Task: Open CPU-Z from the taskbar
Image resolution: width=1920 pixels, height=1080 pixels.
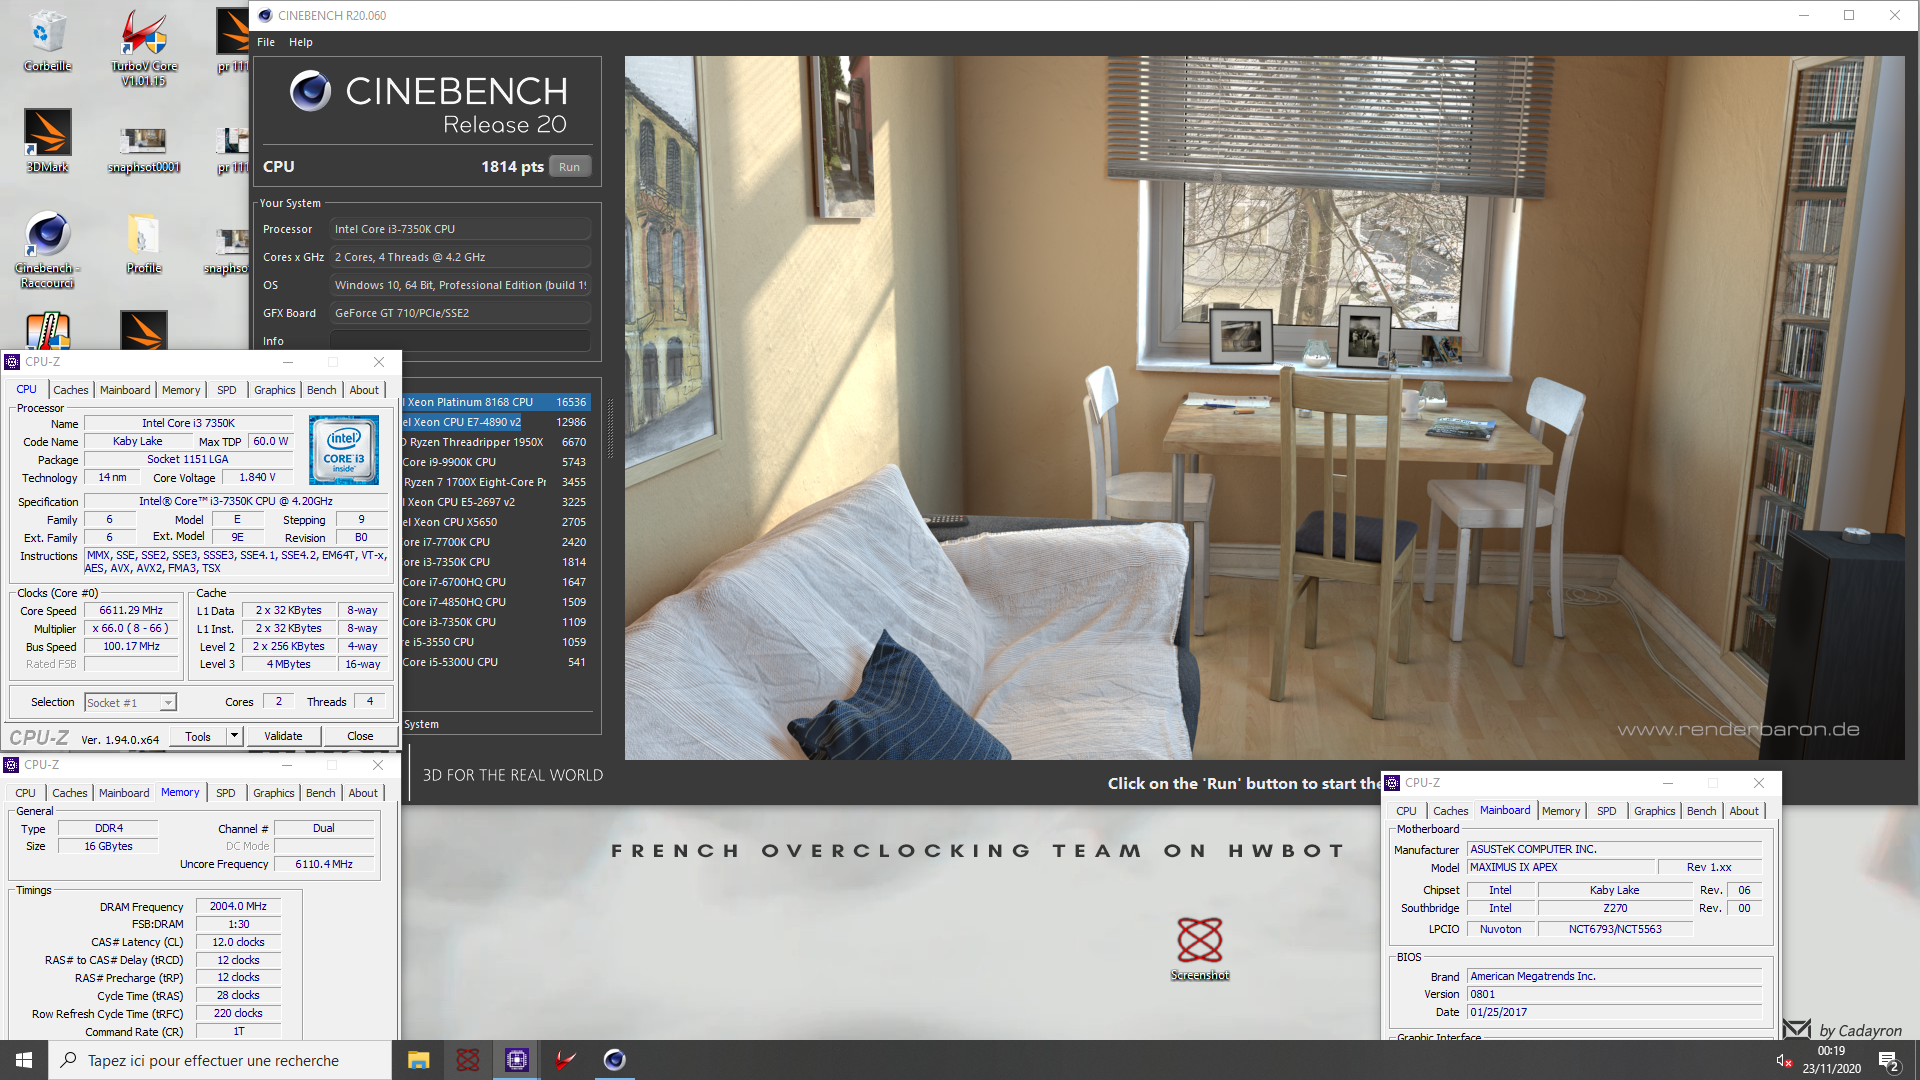Action: tap(516, 1060)
